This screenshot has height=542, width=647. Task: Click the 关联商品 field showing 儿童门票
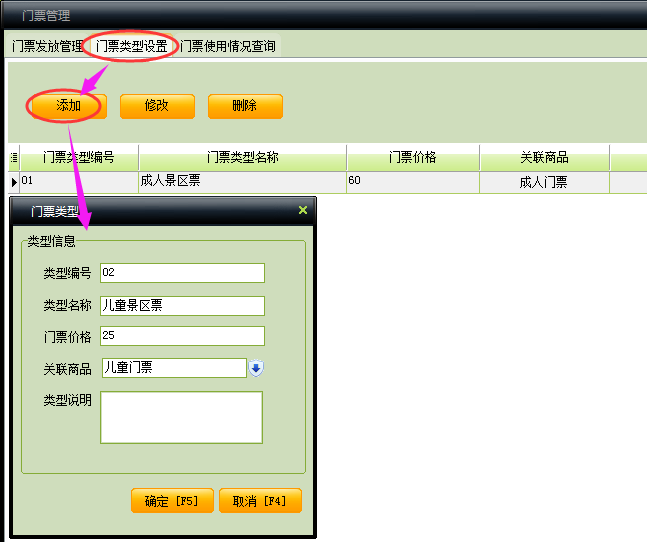coord(174,368)
